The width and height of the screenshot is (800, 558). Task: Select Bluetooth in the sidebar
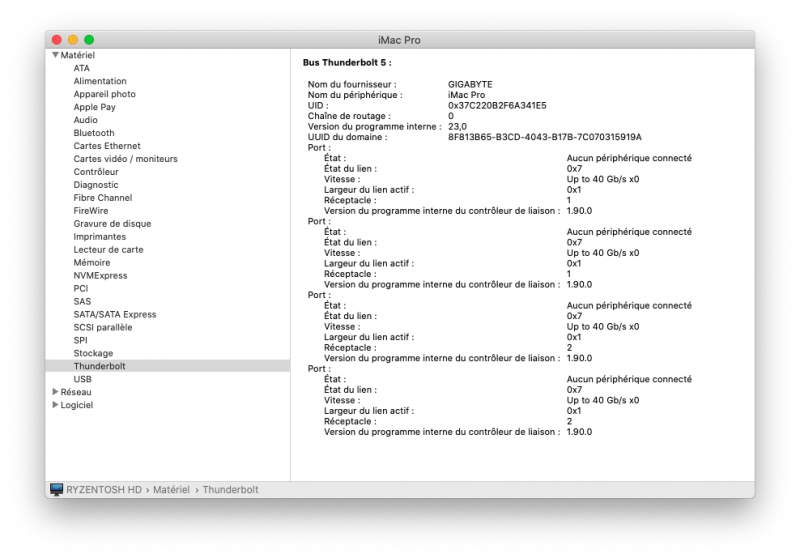[94, 133]
